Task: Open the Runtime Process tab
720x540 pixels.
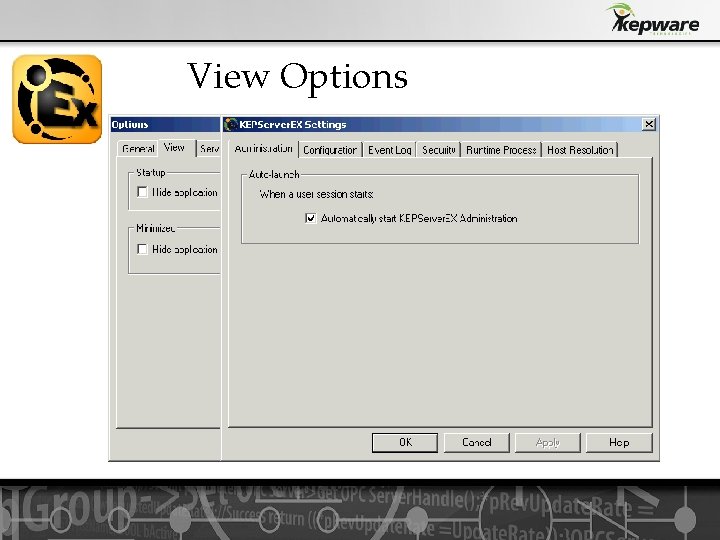Action: [501, 150]
